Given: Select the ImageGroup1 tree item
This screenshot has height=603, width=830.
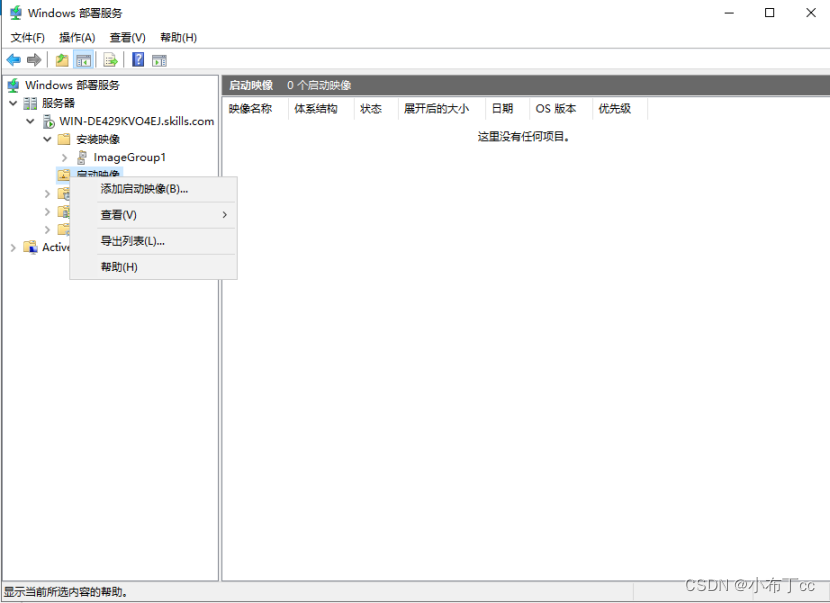Looking at the screenshot, I should [x=130, y=157].
